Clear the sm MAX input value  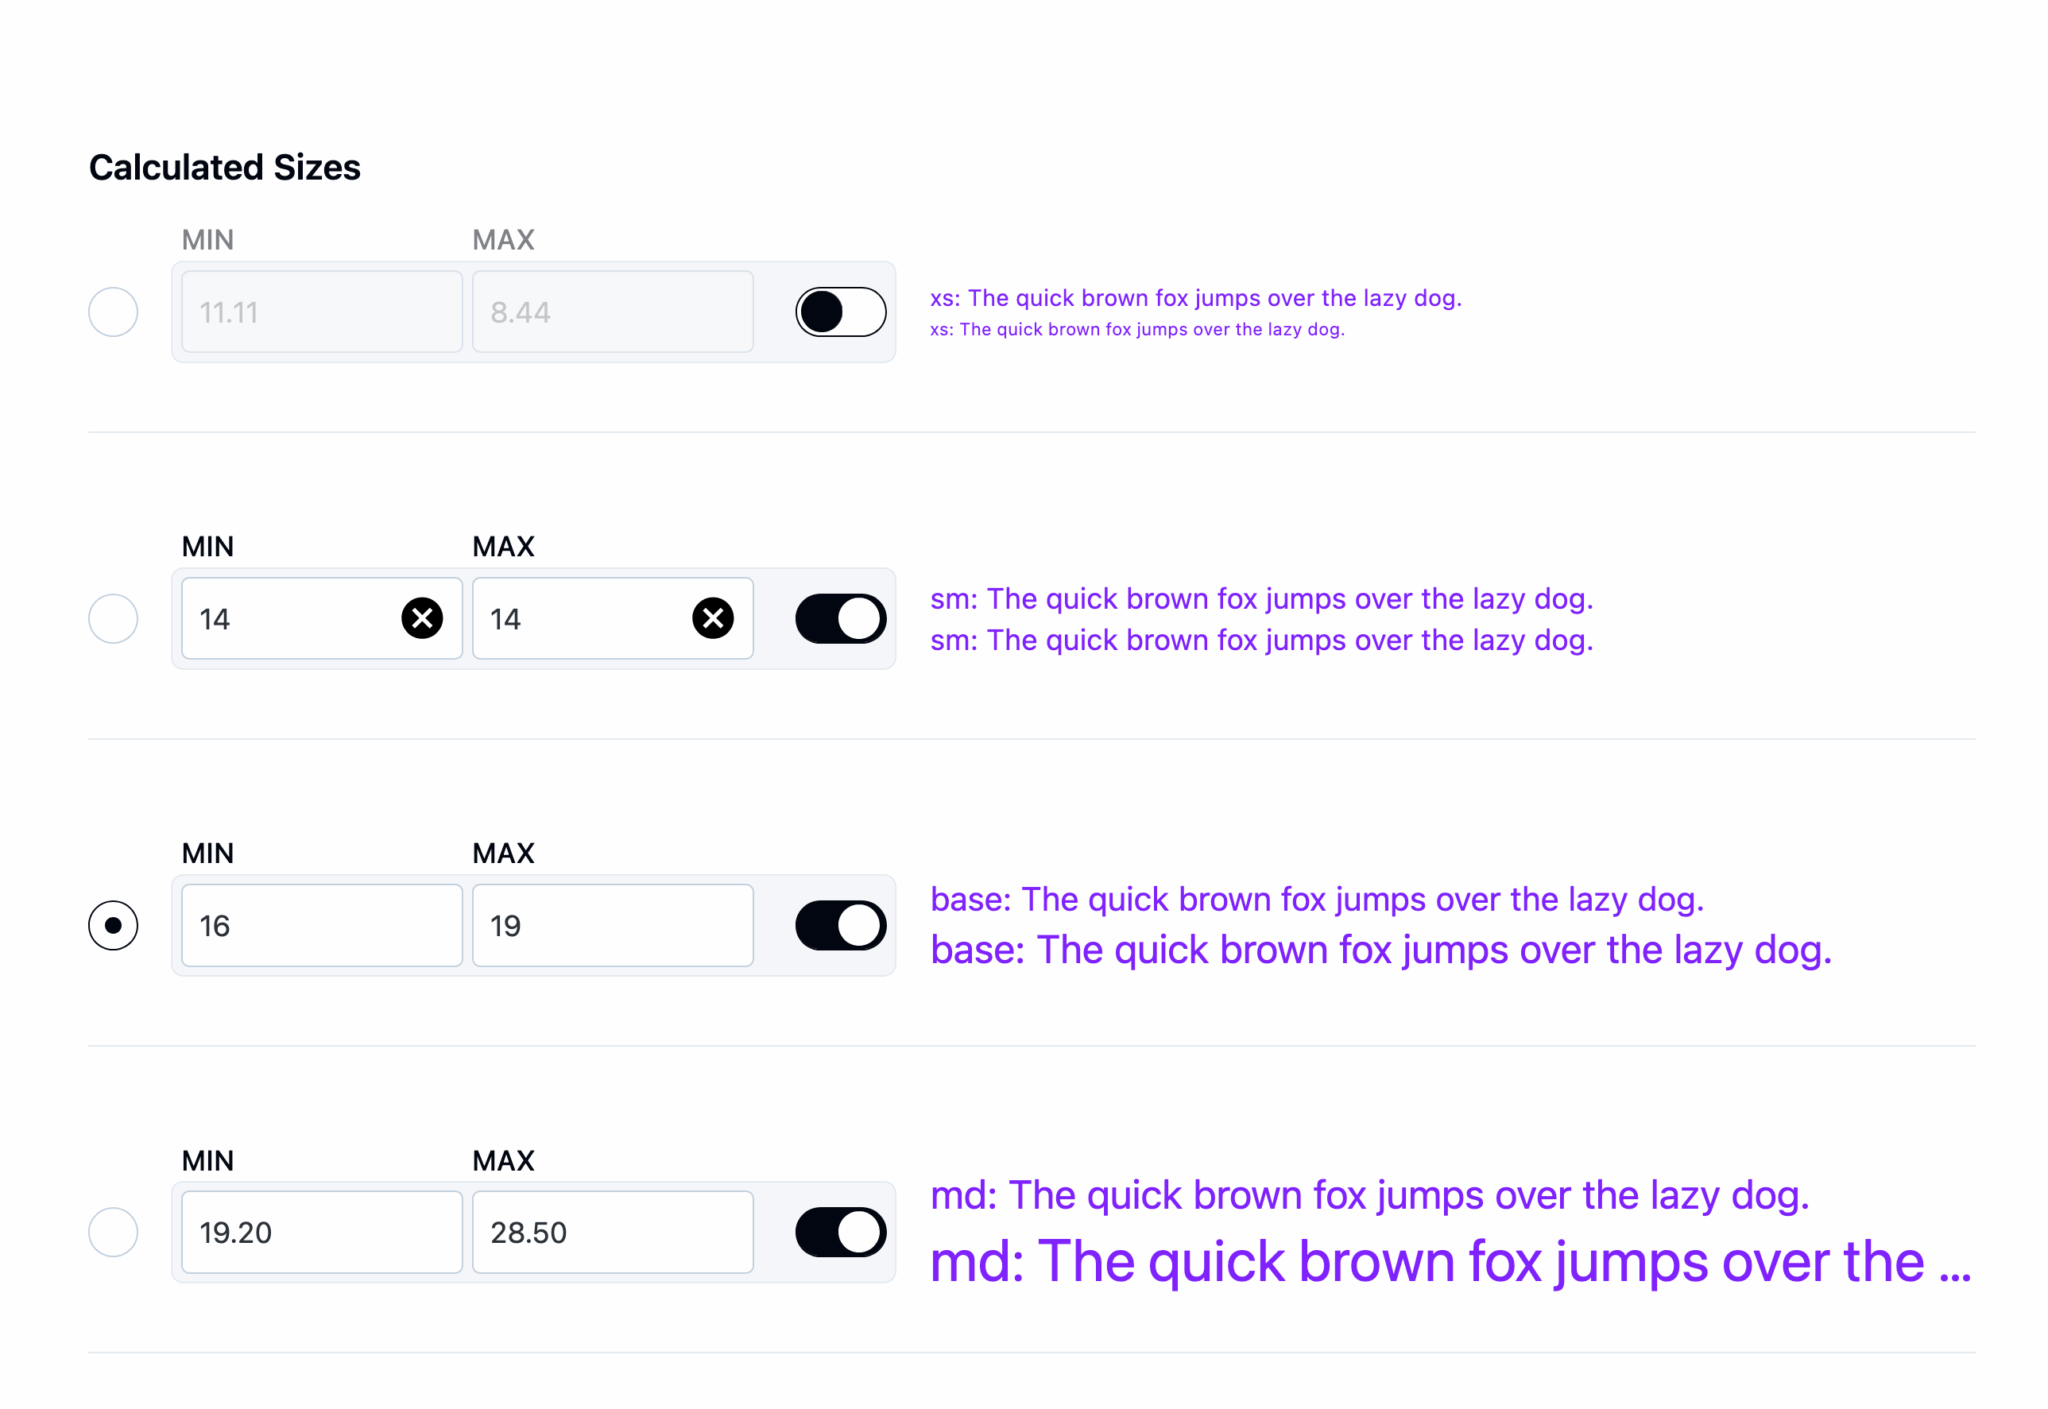coord(712,618)
